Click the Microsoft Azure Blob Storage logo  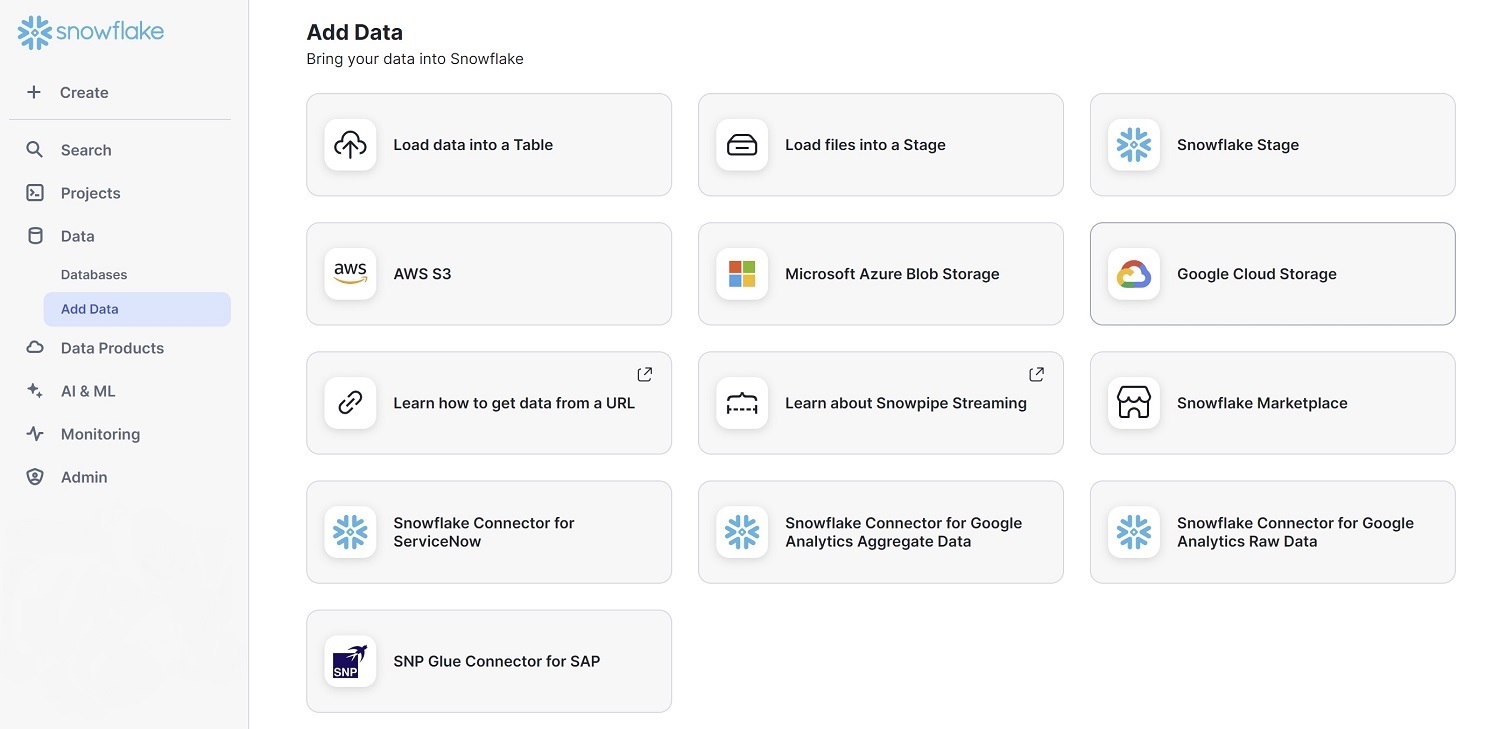click(742, 274)
